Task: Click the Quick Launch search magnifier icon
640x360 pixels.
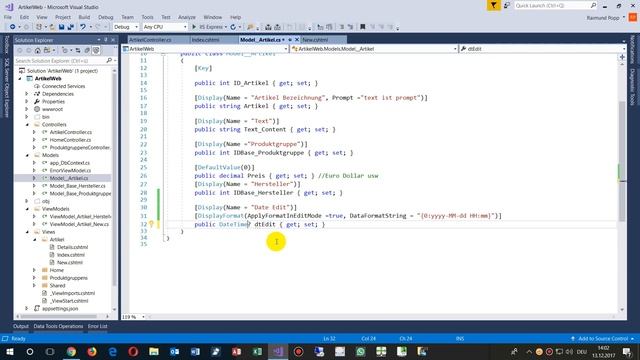Action: pos(593,5)
